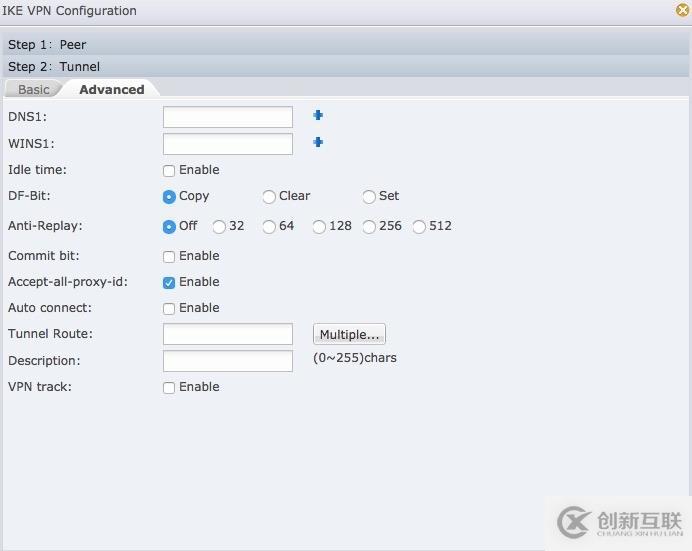Click the plus icon next to DNS1
The image size is (692, 551).
coord(318,115)
